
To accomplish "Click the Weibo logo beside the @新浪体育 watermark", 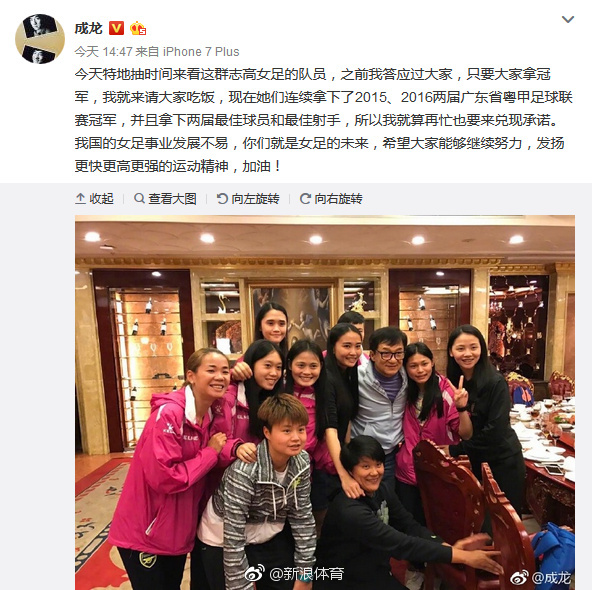I will [255, 574].
